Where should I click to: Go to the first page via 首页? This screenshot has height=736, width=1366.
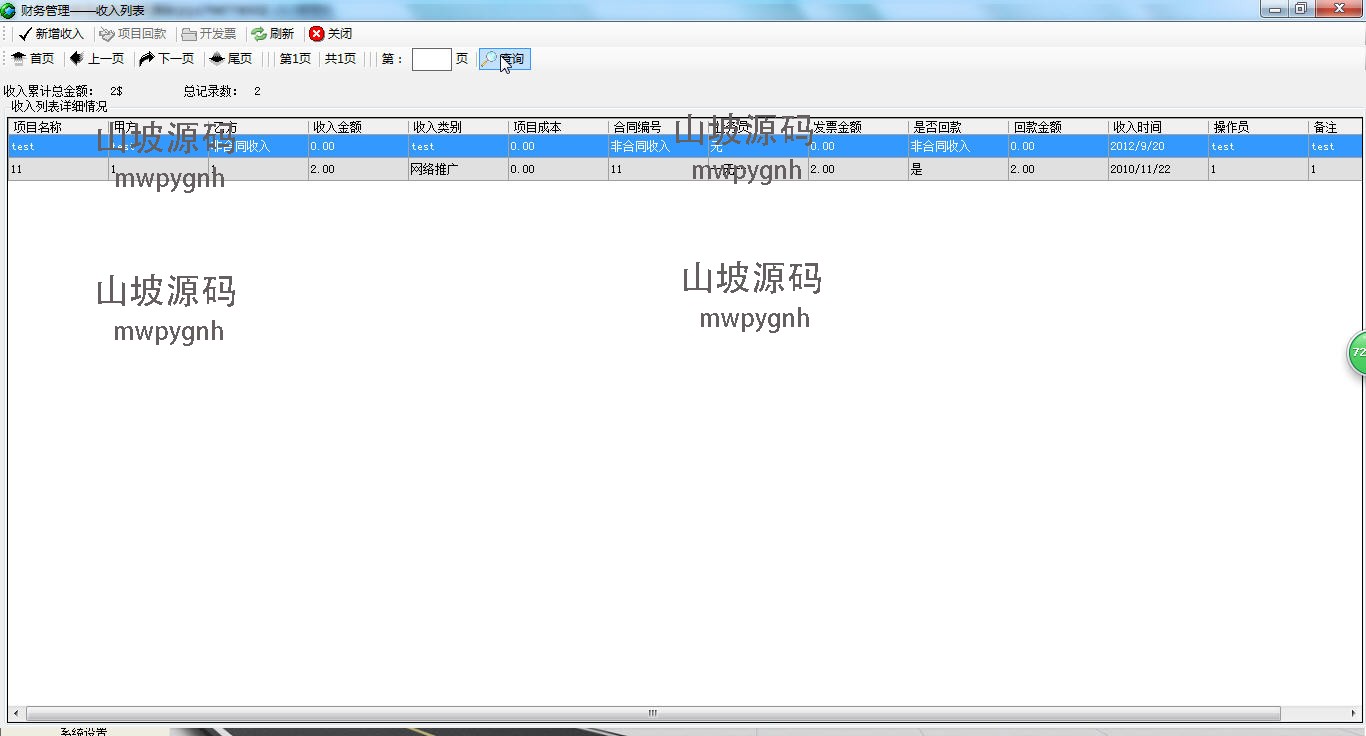coord(33,59)
